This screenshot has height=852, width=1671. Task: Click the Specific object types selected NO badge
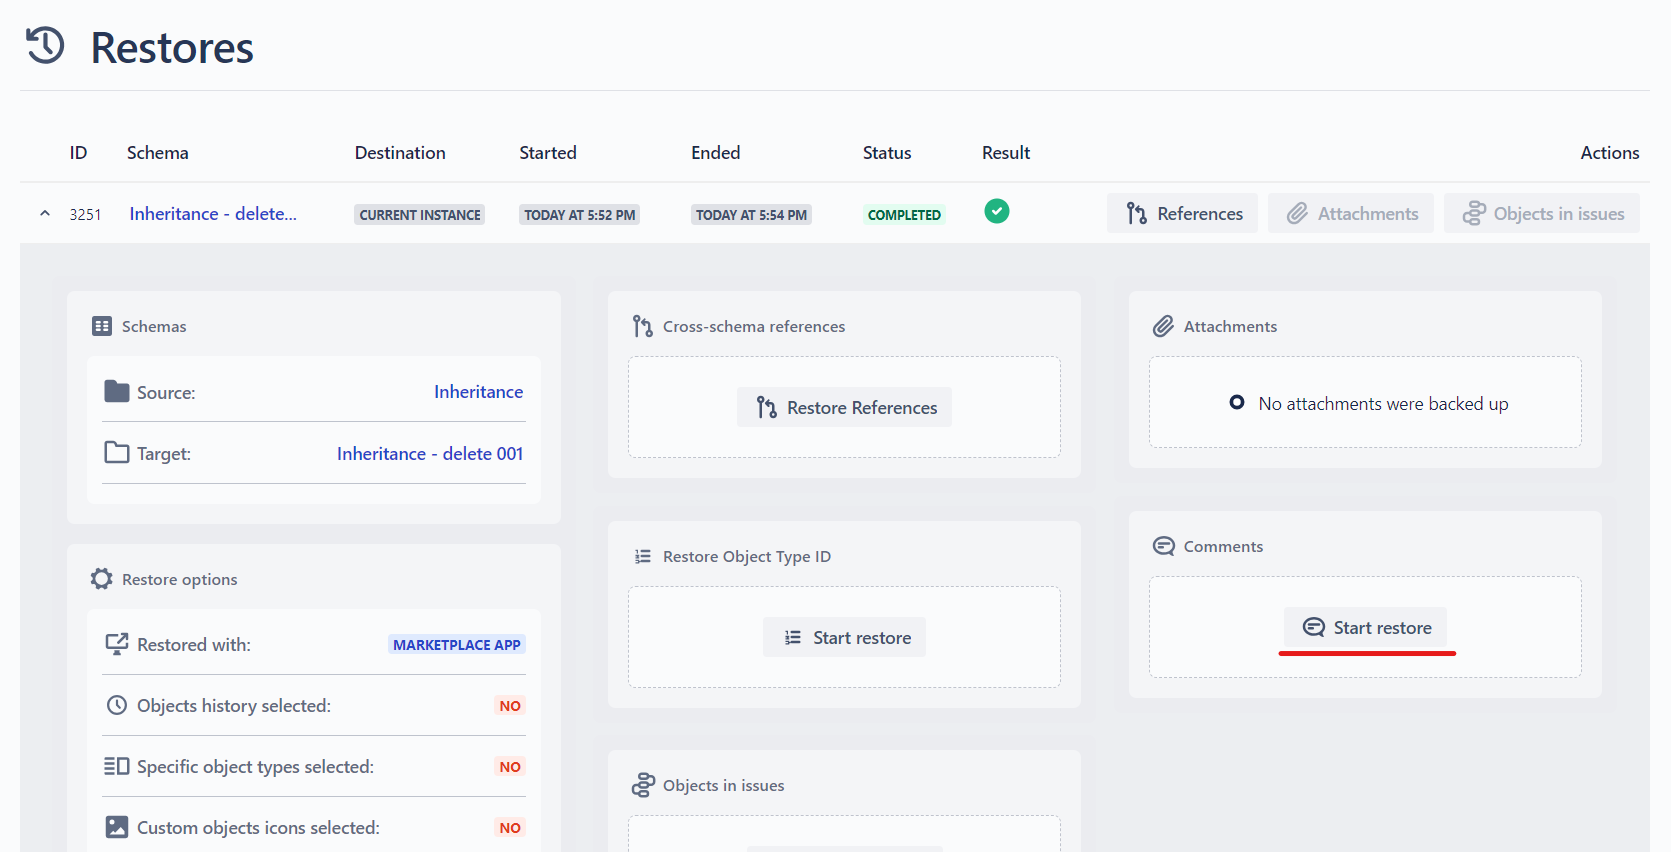(x=510, y=767)
